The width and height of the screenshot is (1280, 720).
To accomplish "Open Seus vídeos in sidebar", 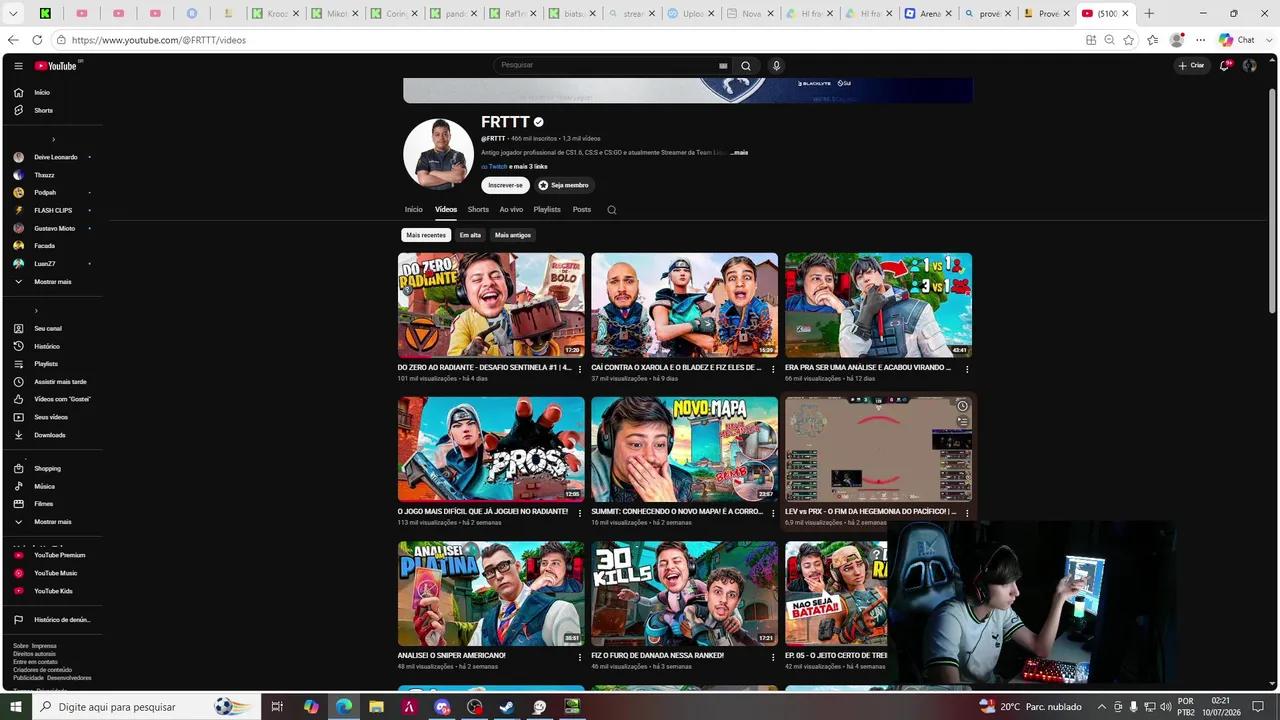I will coord(52,417).
